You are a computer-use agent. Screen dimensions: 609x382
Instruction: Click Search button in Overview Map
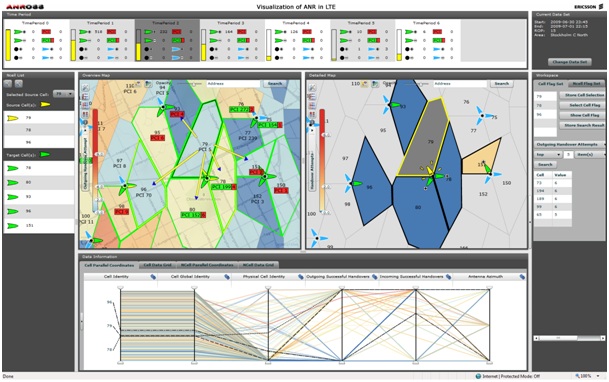point(275,84)
